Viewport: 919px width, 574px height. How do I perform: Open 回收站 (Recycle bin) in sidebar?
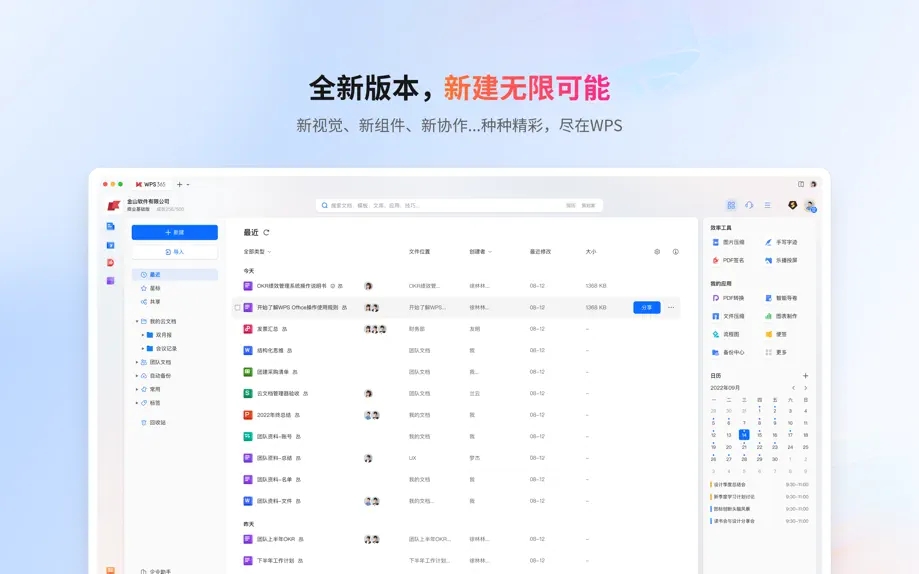click(154, 422)
